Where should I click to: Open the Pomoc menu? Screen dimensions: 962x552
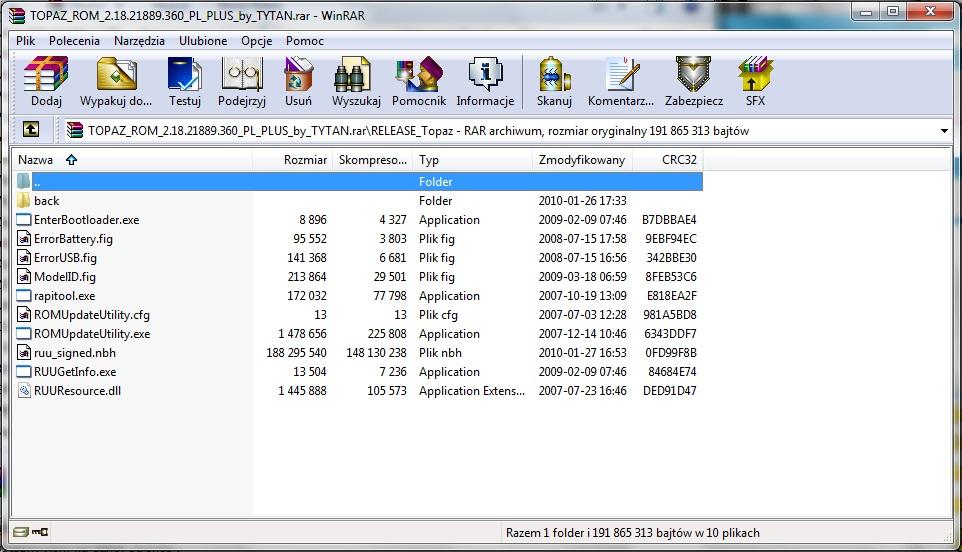coord(305,41)
